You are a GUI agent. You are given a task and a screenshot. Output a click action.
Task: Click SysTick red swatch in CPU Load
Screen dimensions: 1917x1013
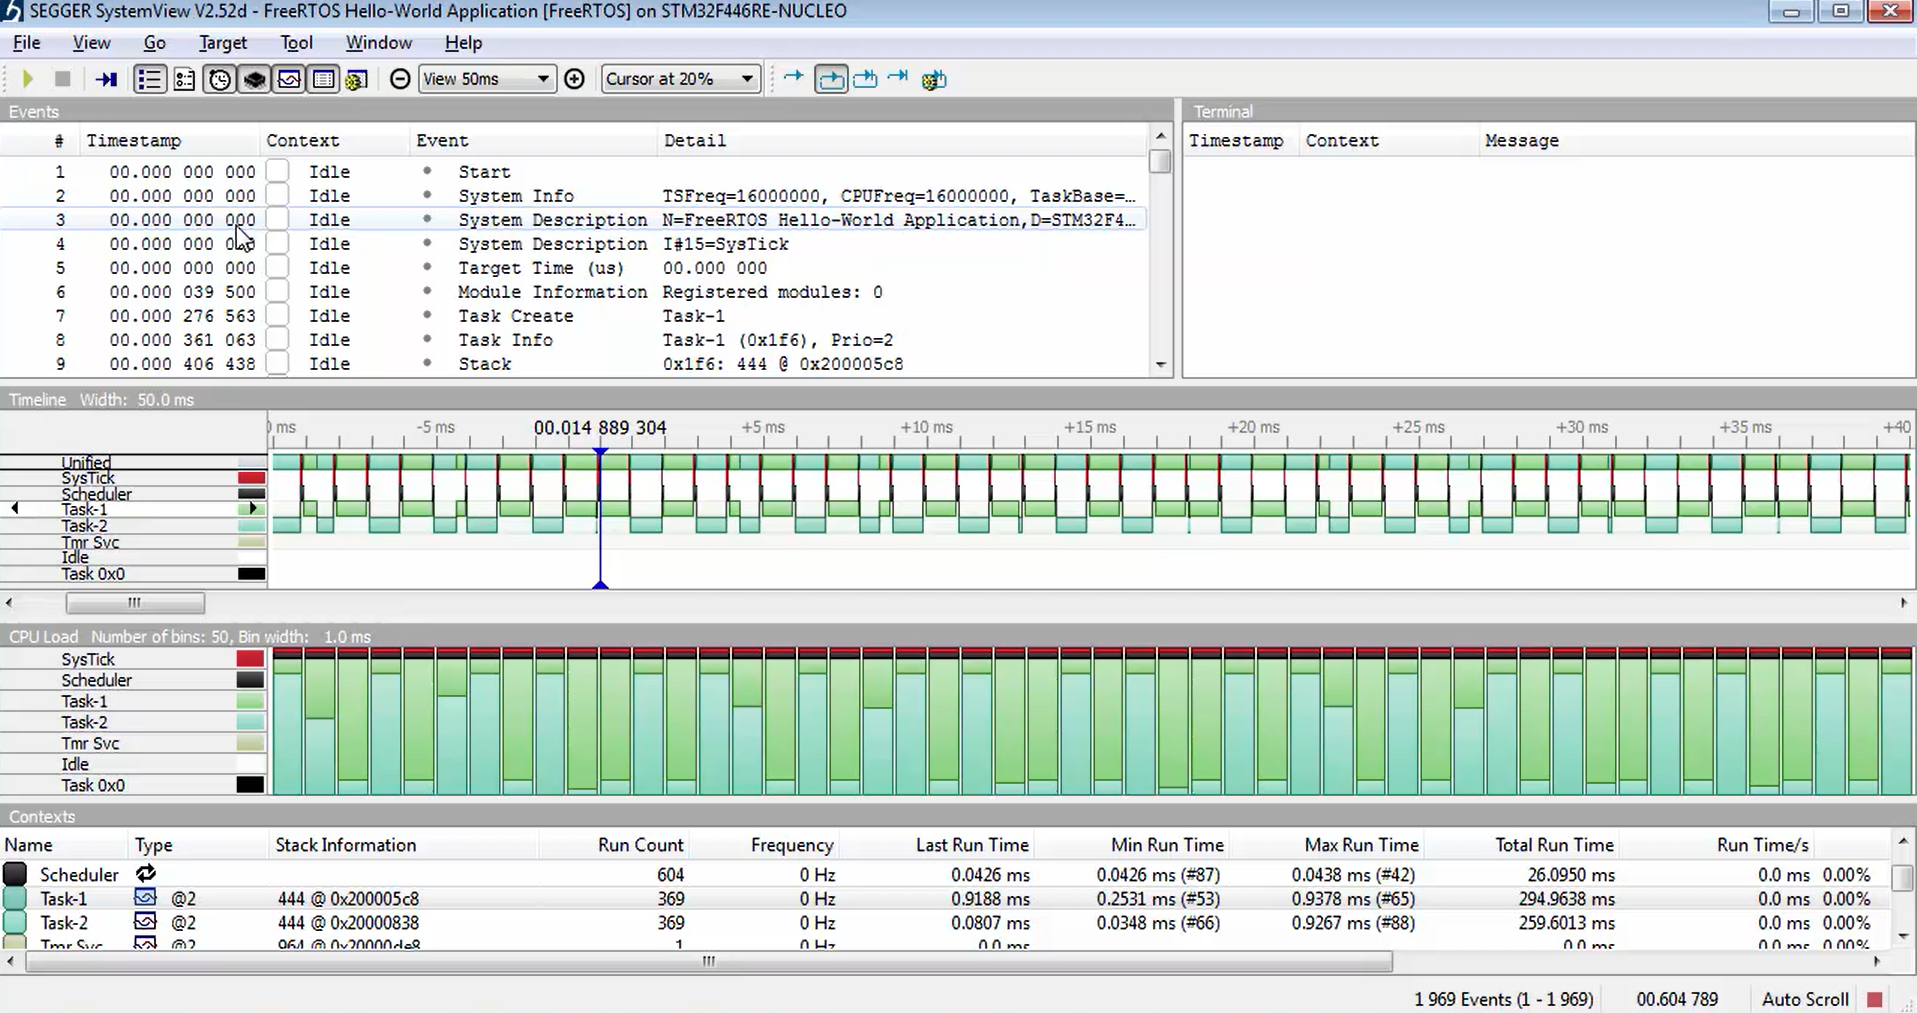250,659
